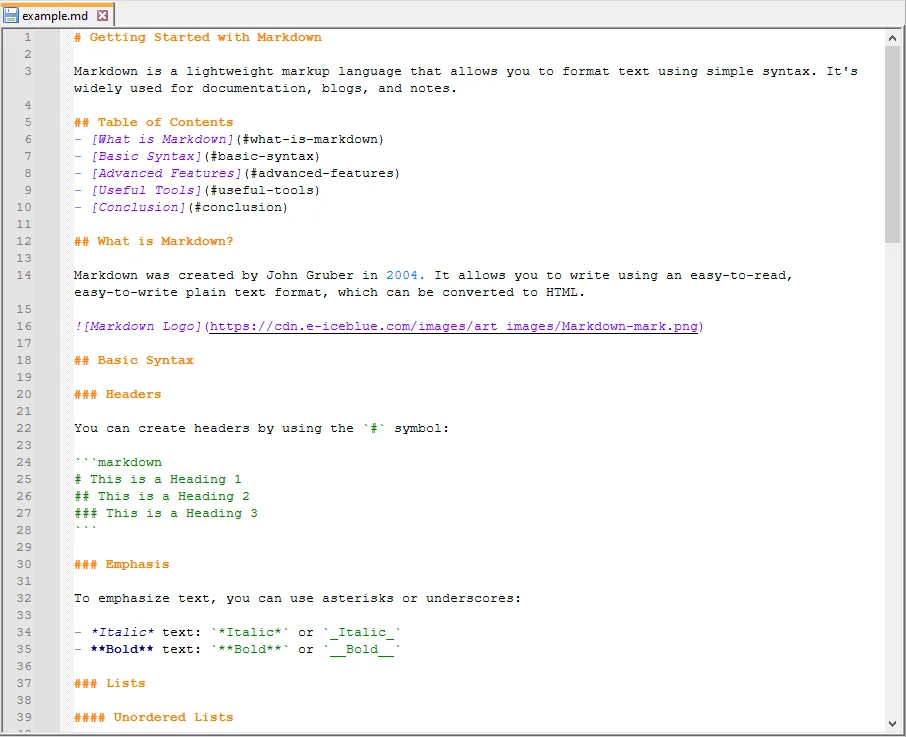Close the example.md tab
Image resolution: width=906 pixels, height=737 pixels.
pyautogui.click(x=103, y=14)
